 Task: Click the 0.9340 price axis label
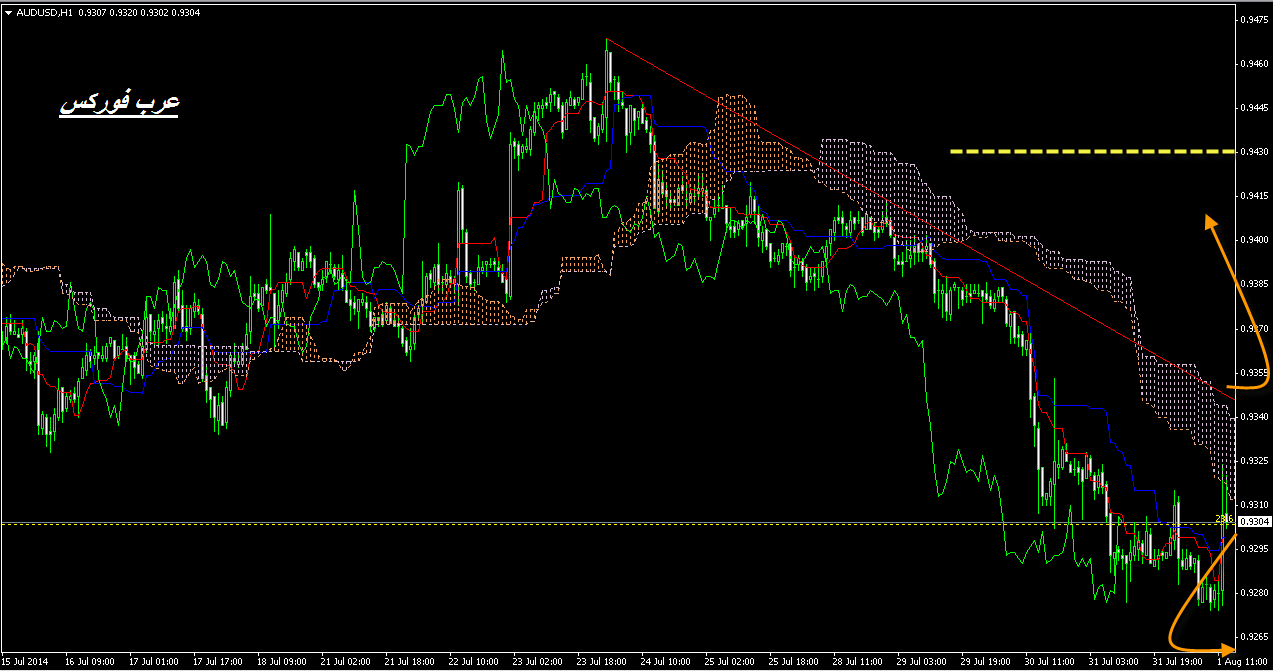pyautogui.click(x=1255, y=416)
